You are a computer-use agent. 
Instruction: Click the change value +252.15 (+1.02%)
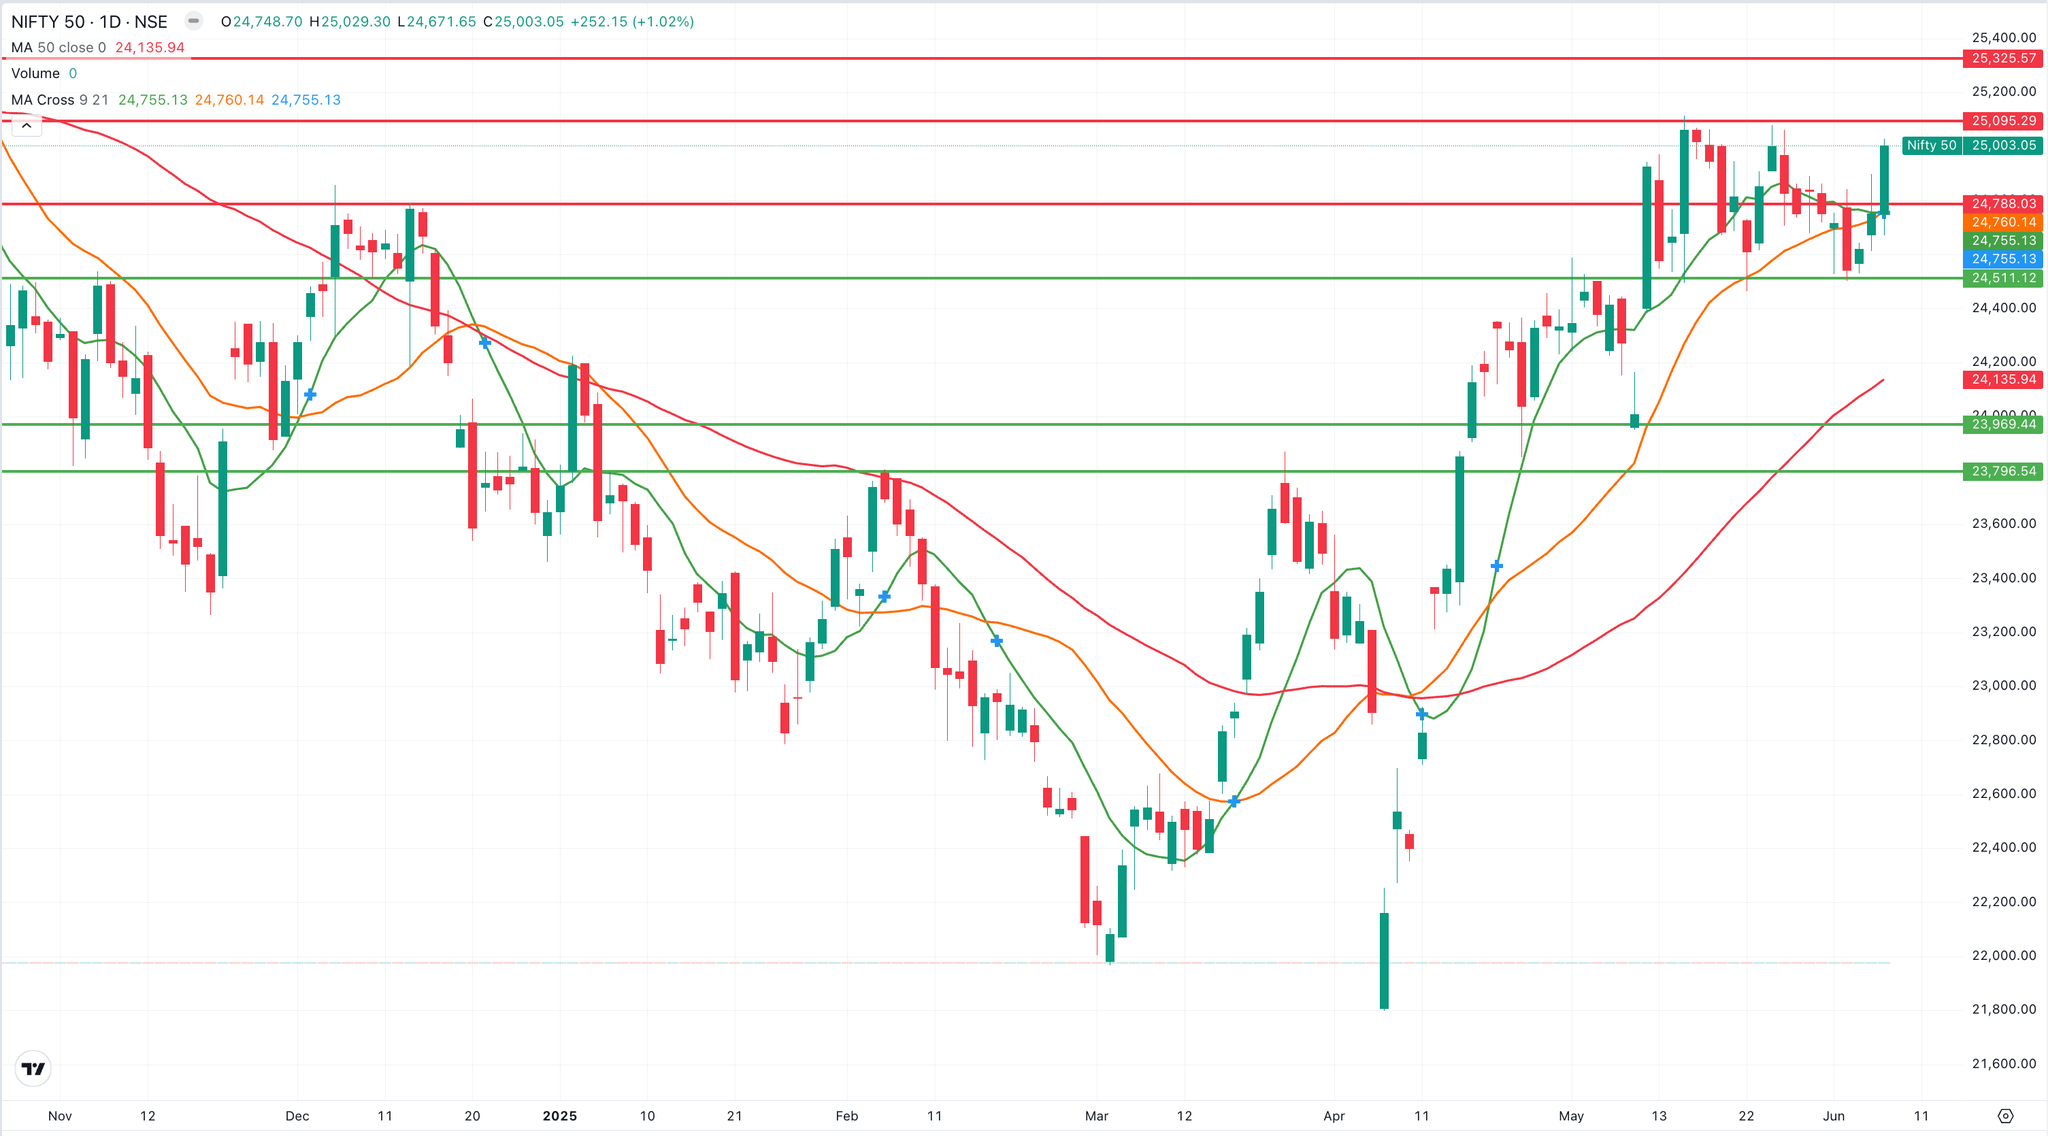[632, 21]
